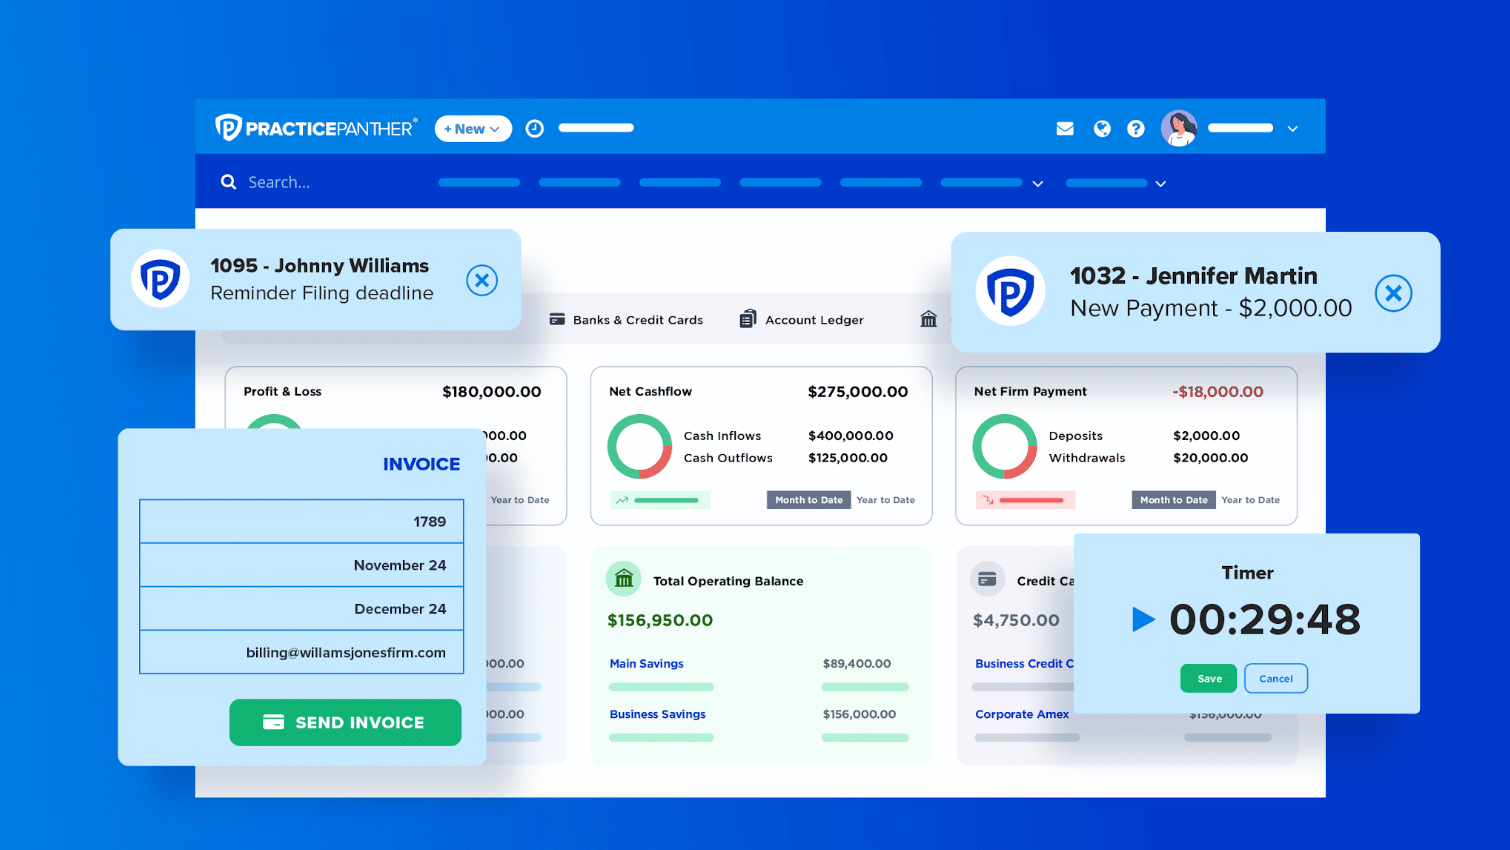The image size is (1510, 850).
Task: Click the PracticePanther logo
Action: 315,128
